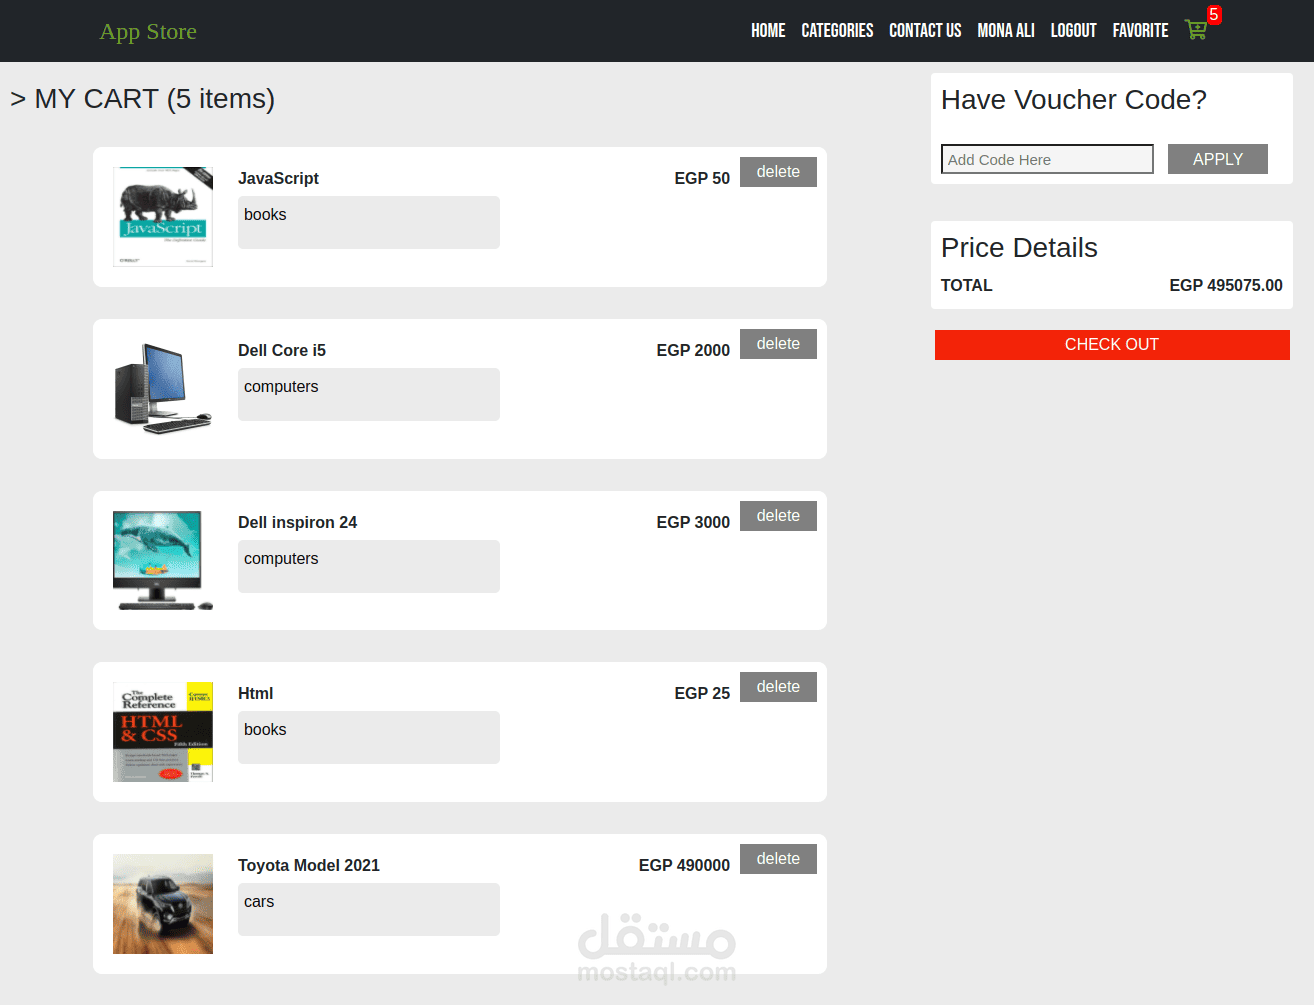Viewport: 1314px width, 1006px height.
Task: Select the Html product title
Action: (x=255, y=693)
